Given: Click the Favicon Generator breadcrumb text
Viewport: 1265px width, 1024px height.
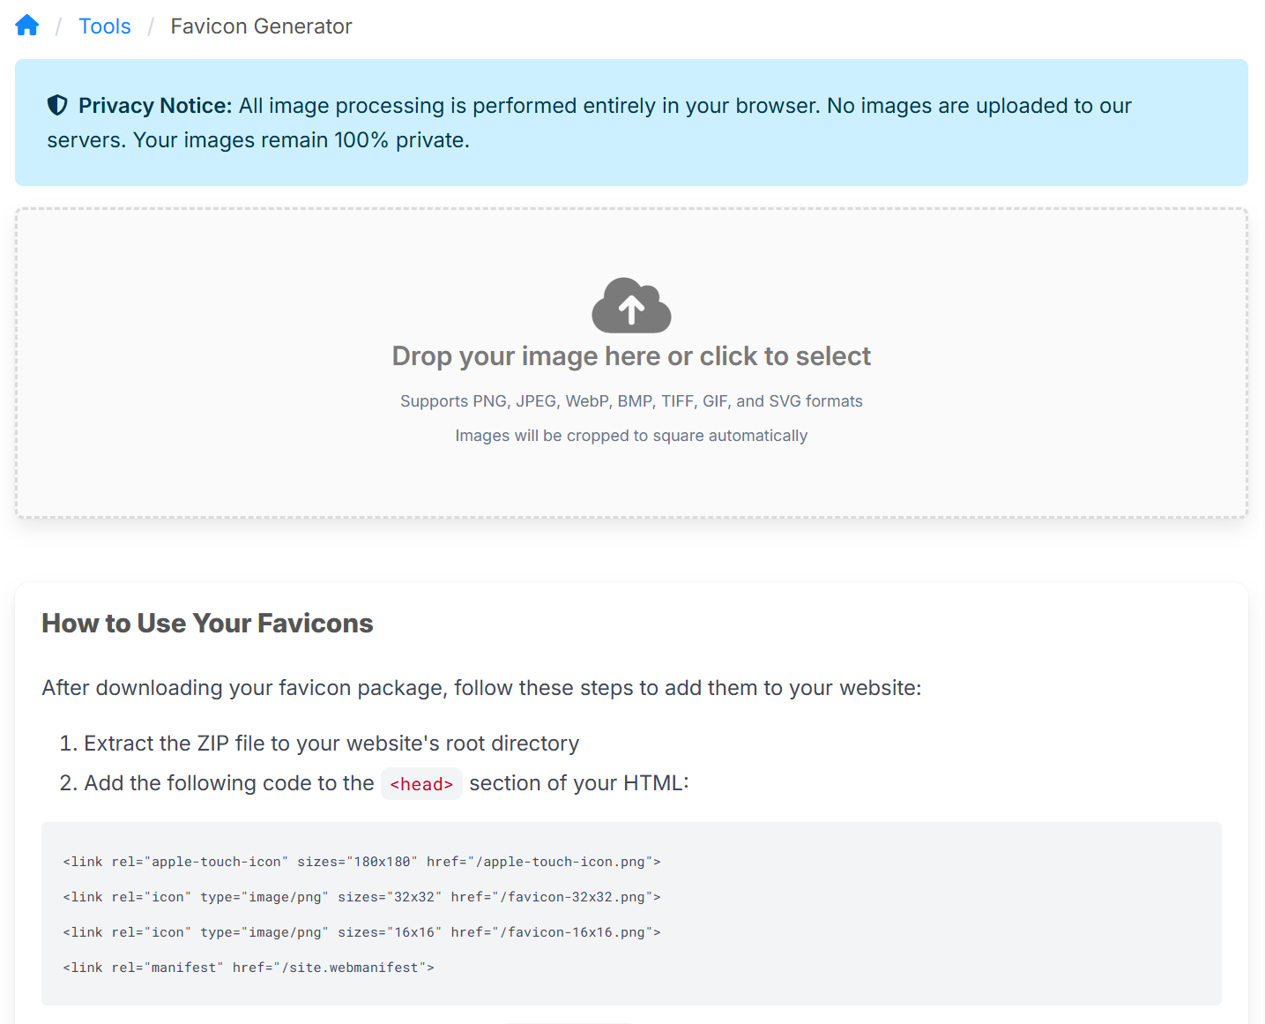Looking at the screenshot, I should pyautogui.click(x=261, y=26).
